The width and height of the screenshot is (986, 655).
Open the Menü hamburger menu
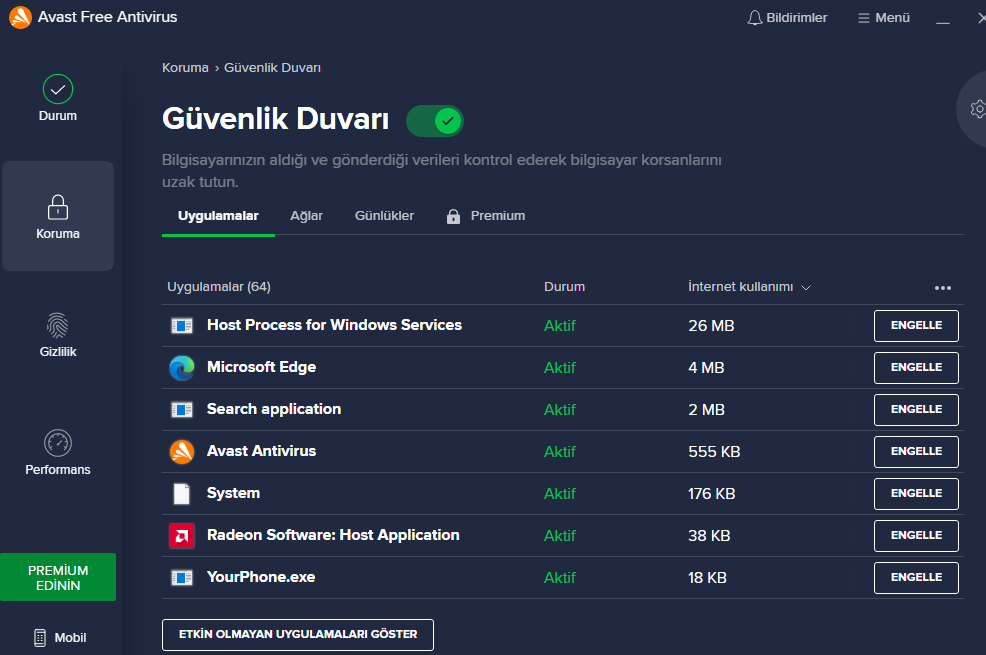tap(884, 18)
